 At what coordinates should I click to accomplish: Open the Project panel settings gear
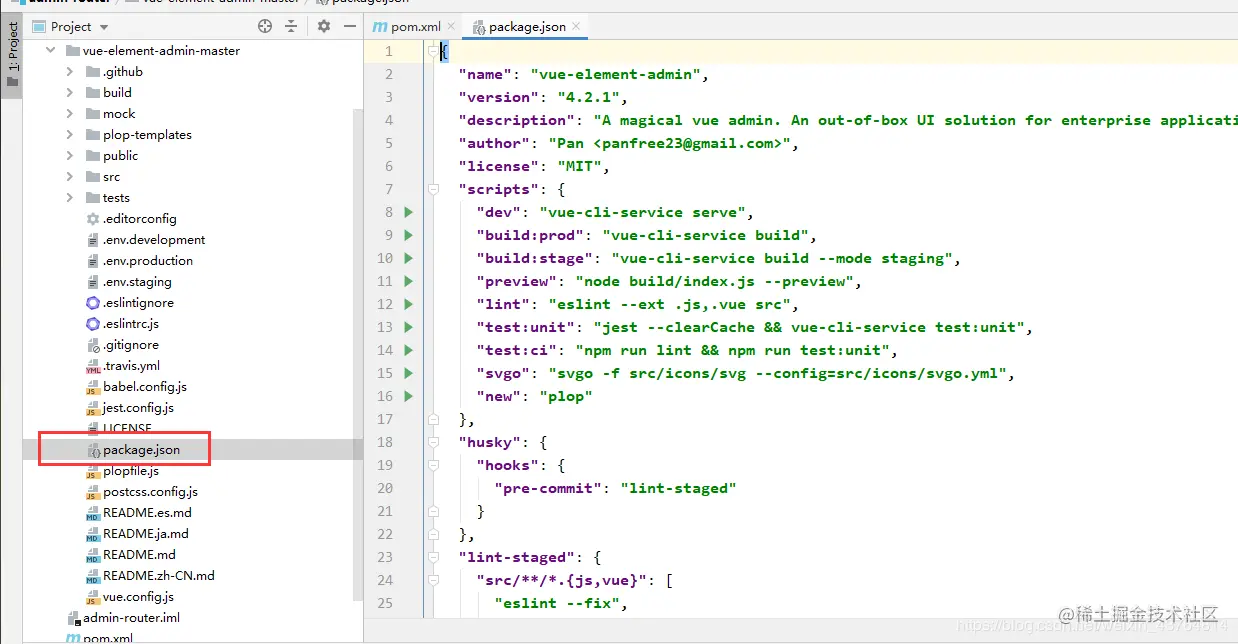(x=324, y=26)
